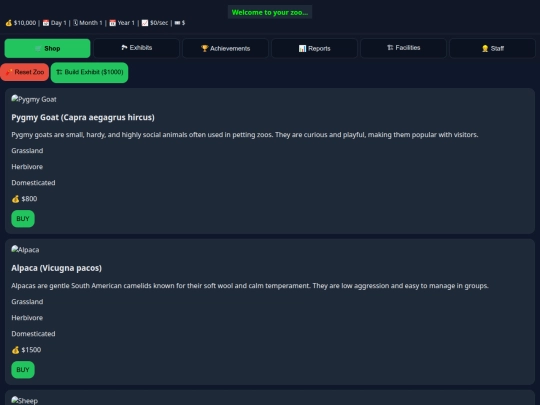Open the Shop tab

(x=48, y=48)
